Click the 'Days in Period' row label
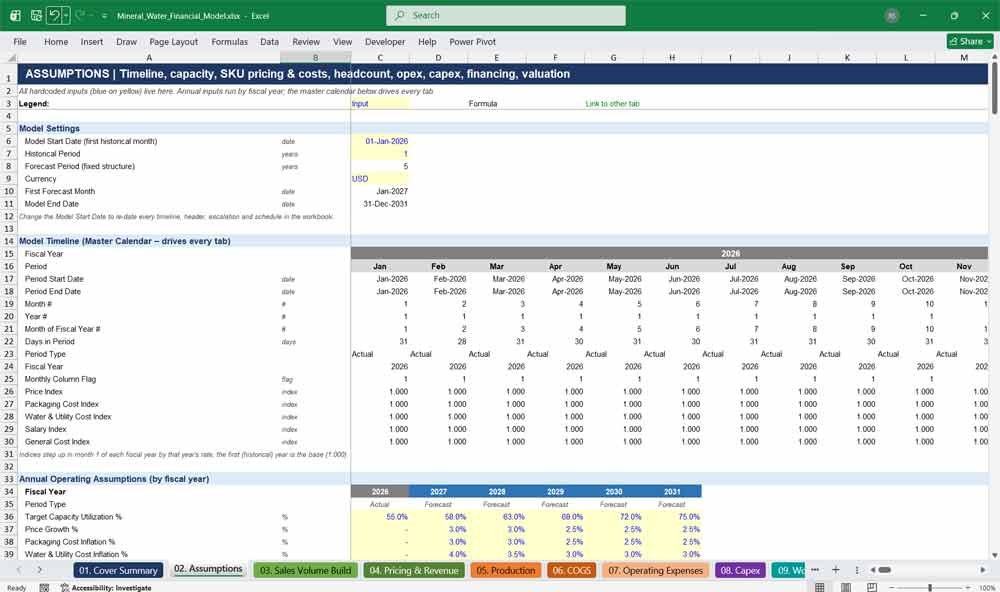This screenshot has width=1000, height=592. (50, 341)
